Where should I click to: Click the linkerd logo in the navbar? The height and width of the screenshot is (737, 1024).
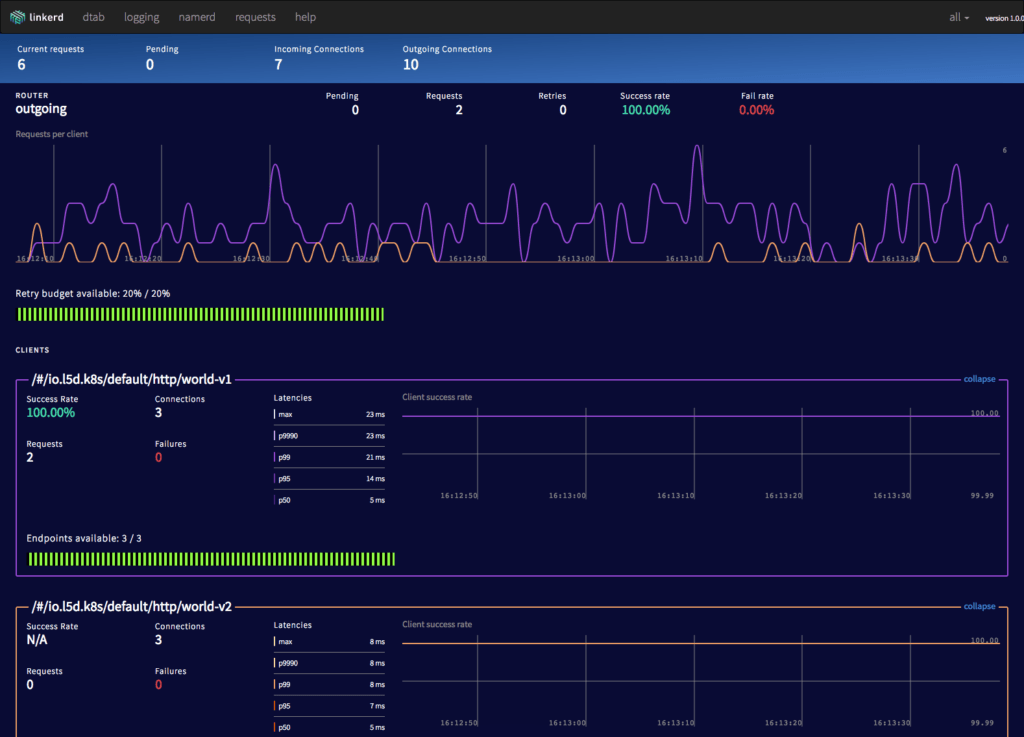(37, 17)
